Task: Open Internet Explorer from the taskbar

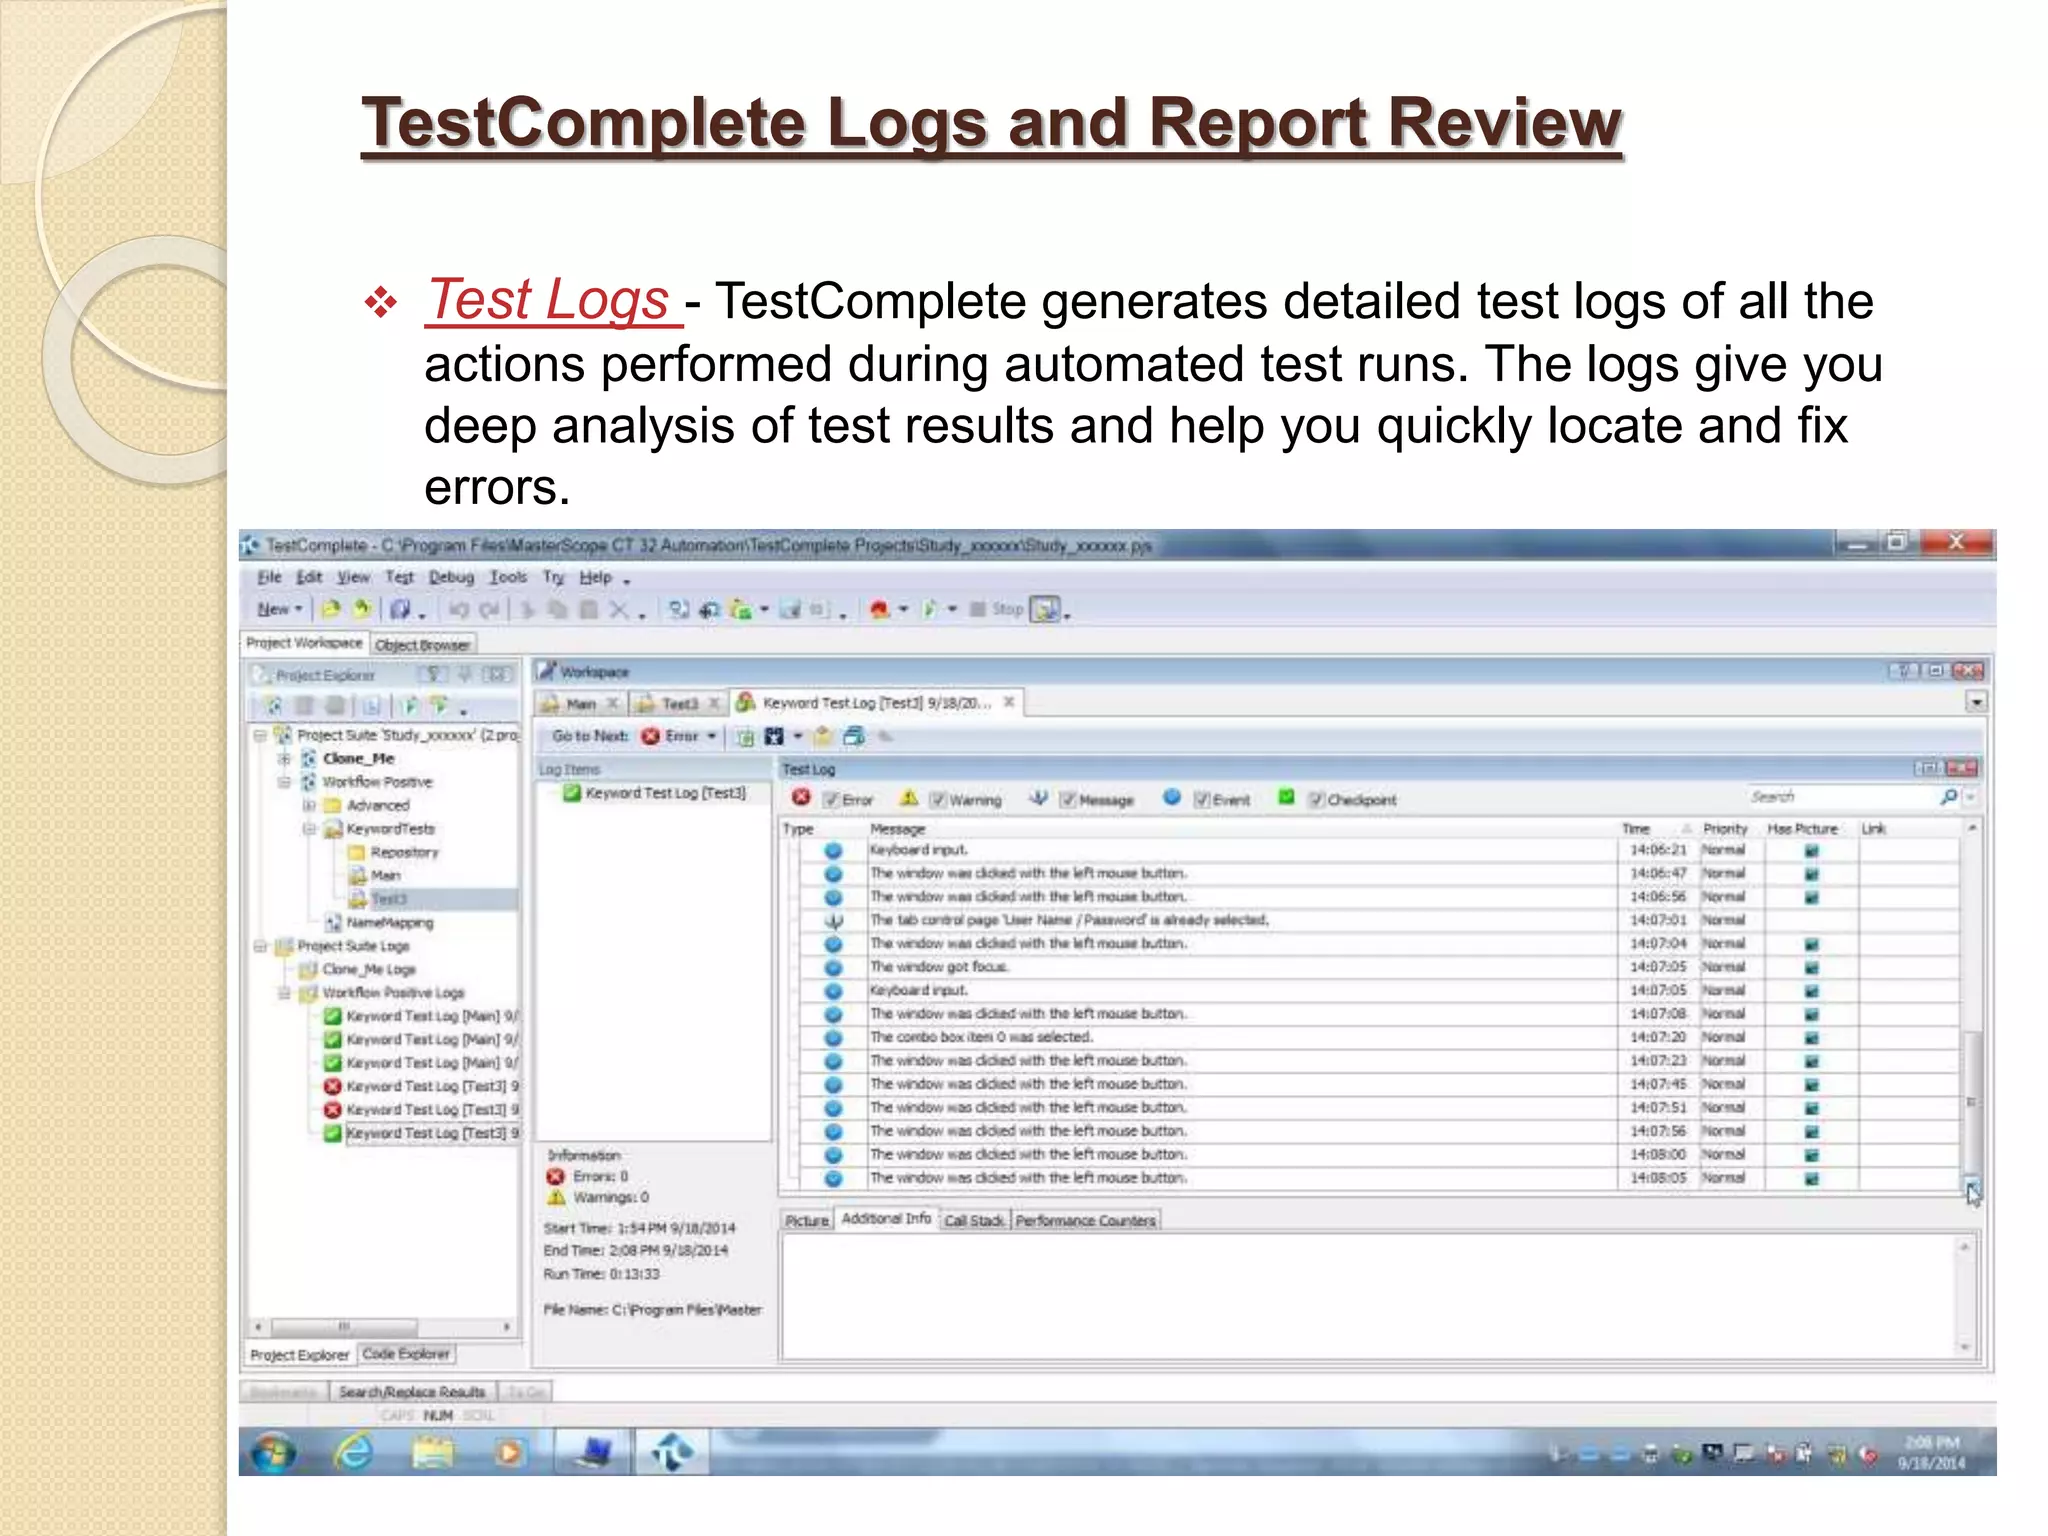Action: coord(354,1451)
